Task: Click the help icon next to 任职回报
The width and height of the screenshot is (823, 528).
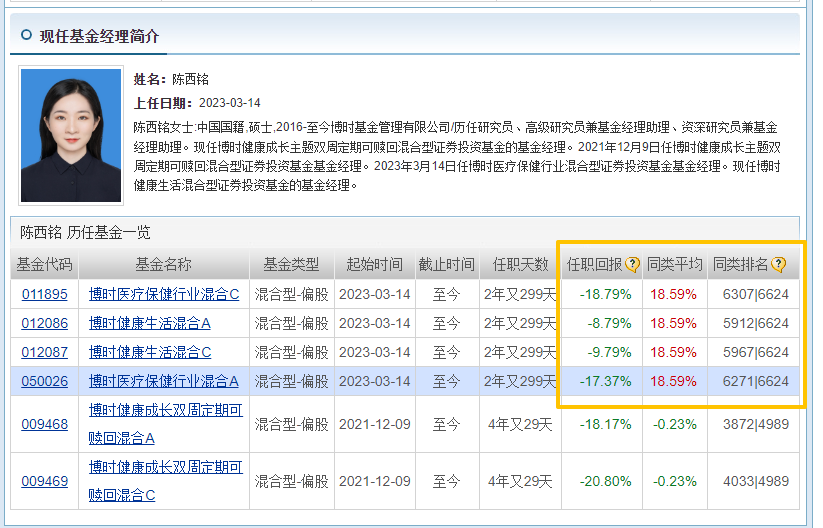Action: tap(632, 265)
